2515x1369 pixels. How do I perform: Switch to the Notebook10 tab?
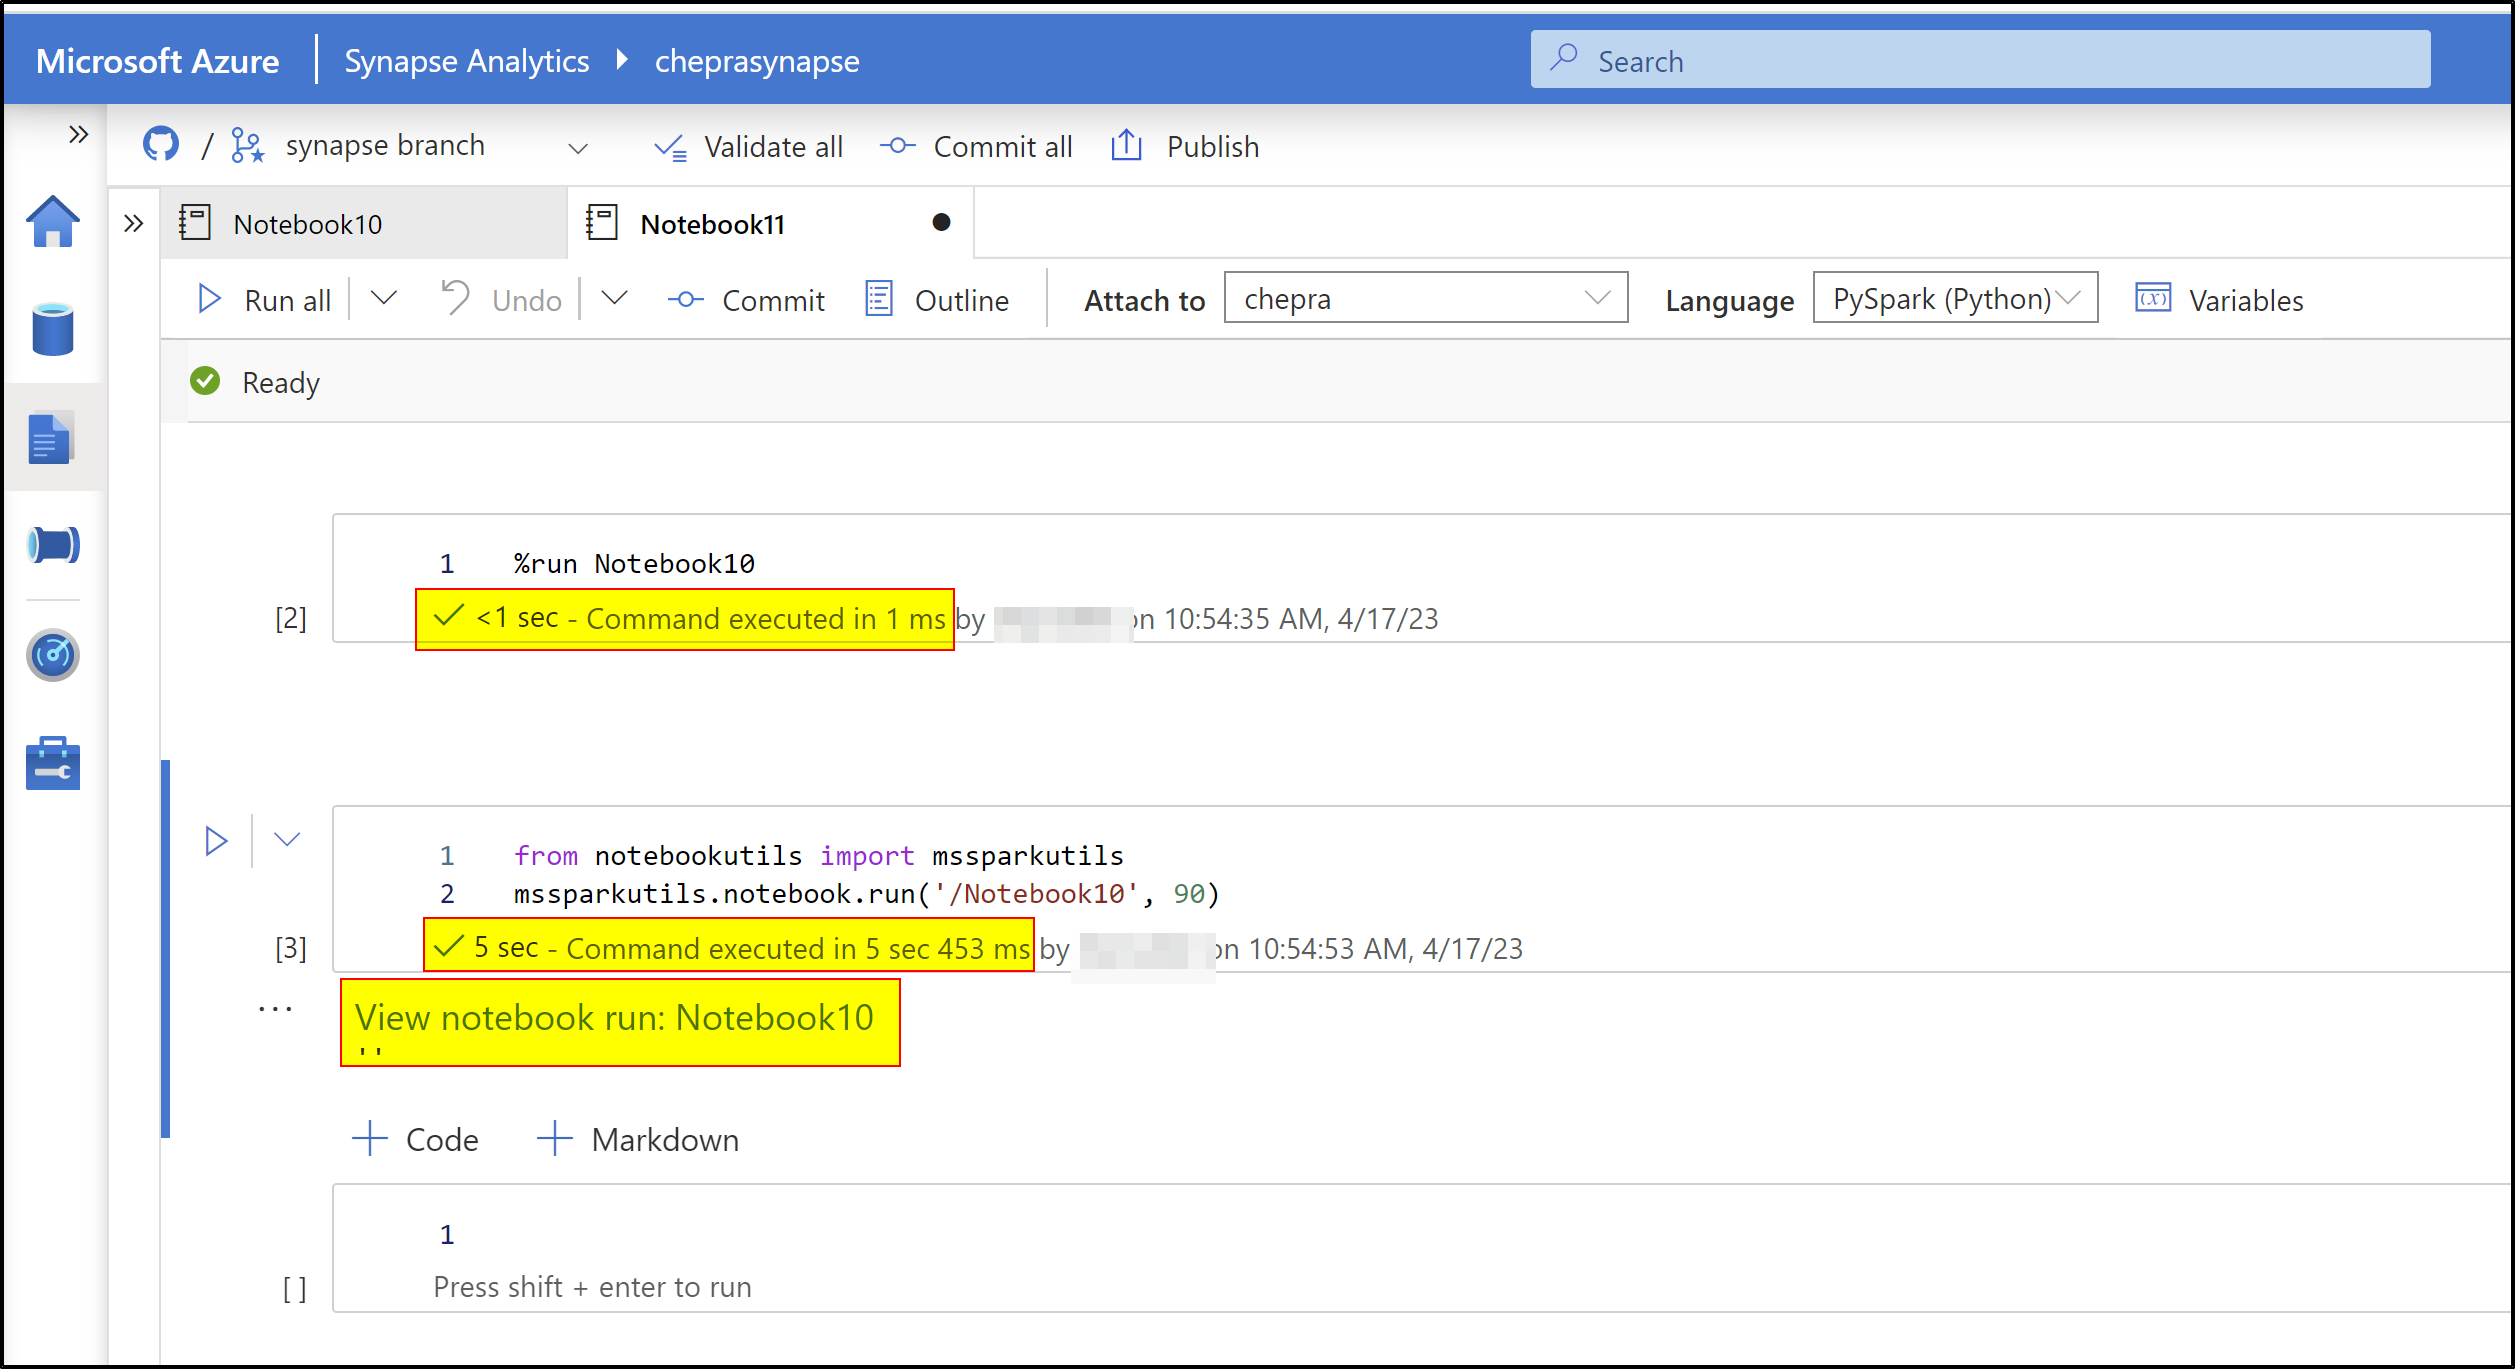click(364, 223)
